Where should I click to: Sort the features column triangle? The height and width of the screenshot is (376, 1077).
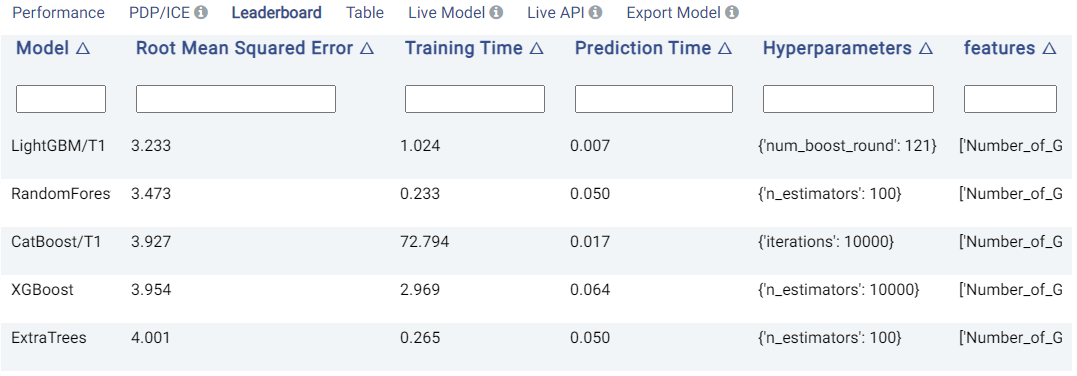[x=1049, y=49]
